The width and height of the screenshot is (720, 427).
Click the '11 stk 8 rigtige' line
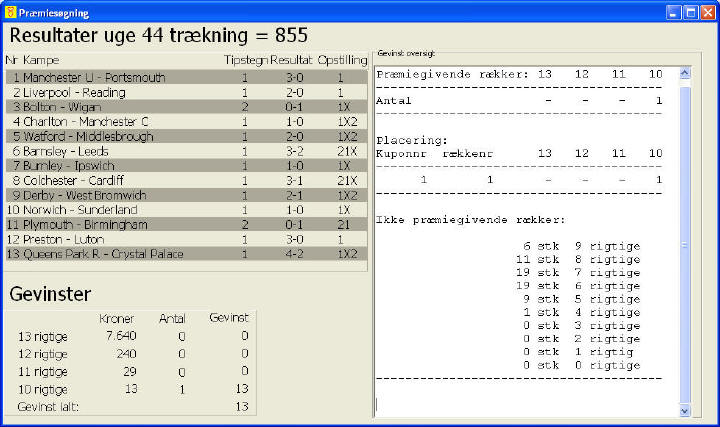(x=578, y=259)
